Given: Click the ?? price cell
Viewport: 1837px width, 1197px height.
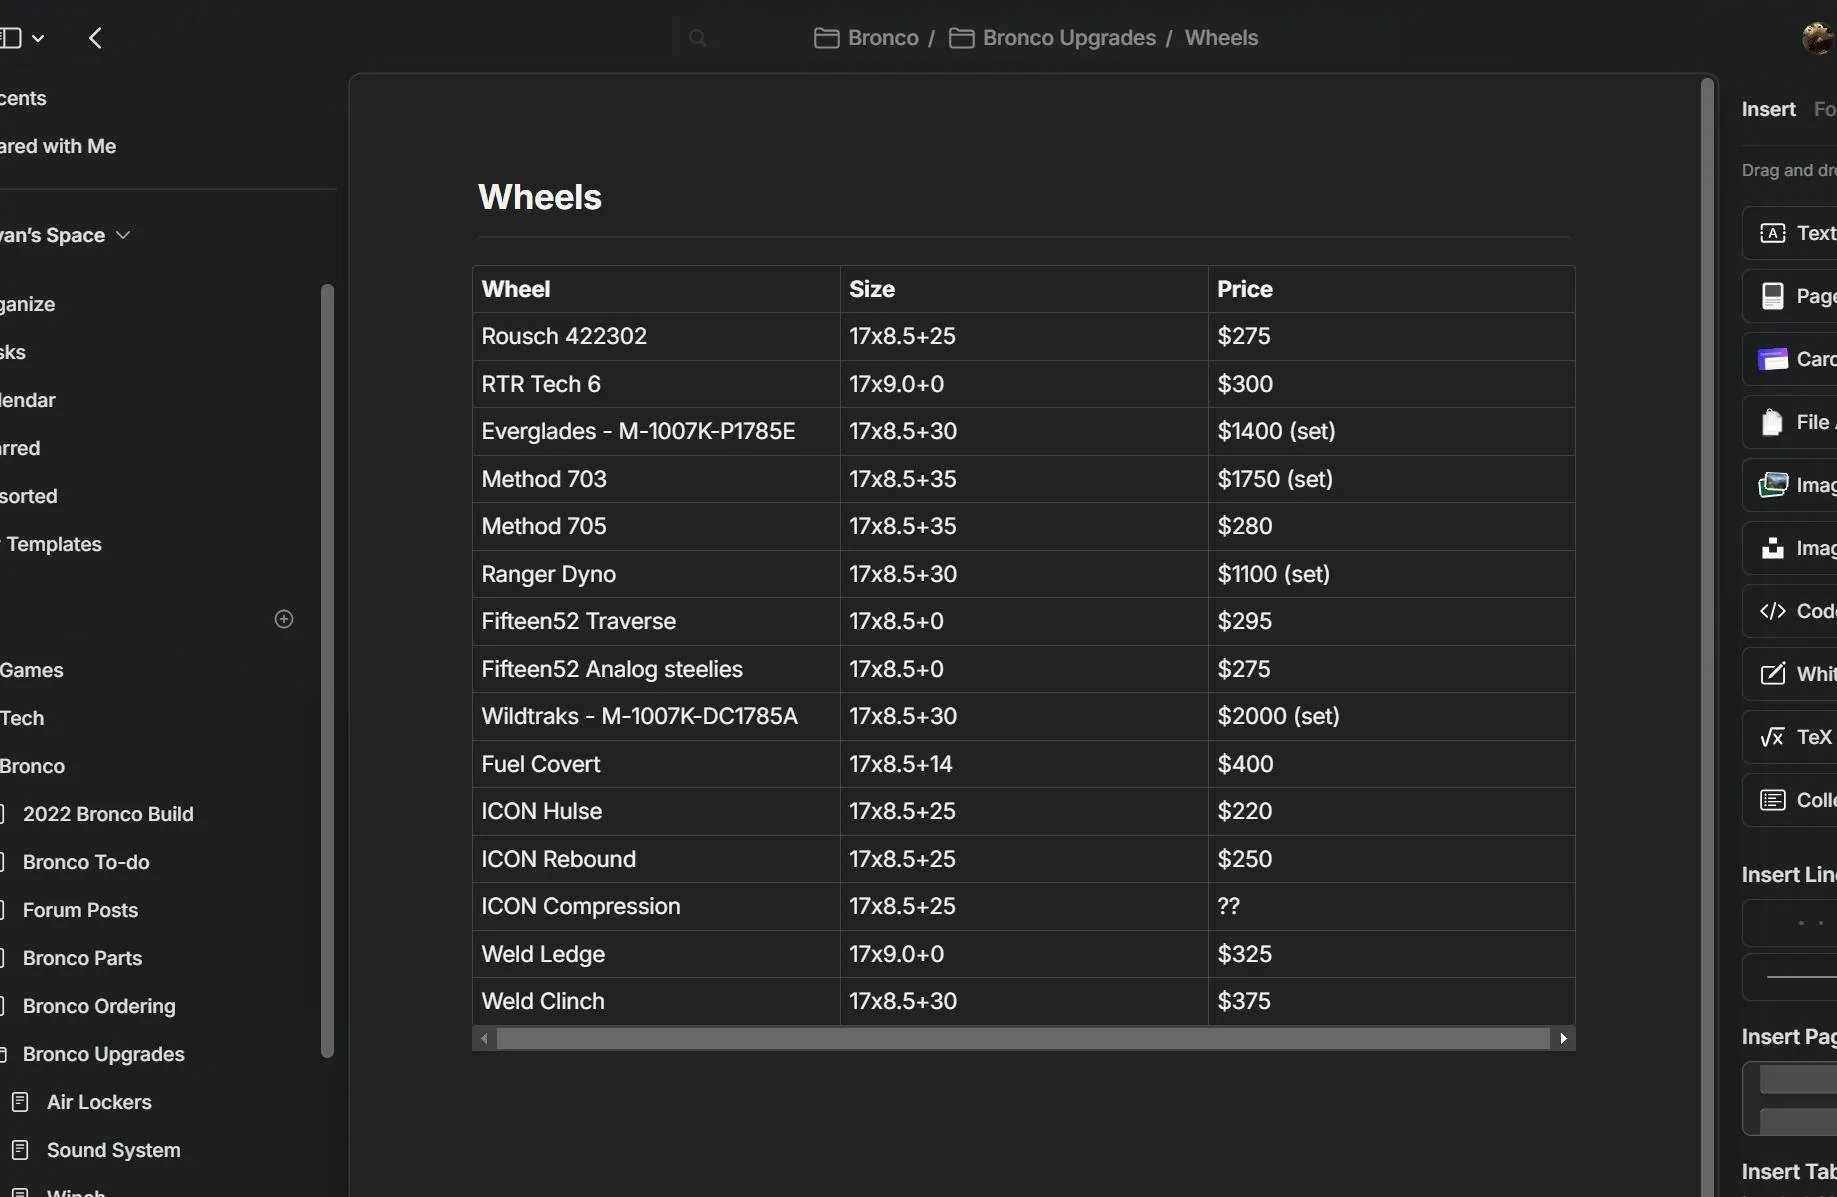Looking at the screenshot, I should pyautogui.click(x=1392, y=906).
